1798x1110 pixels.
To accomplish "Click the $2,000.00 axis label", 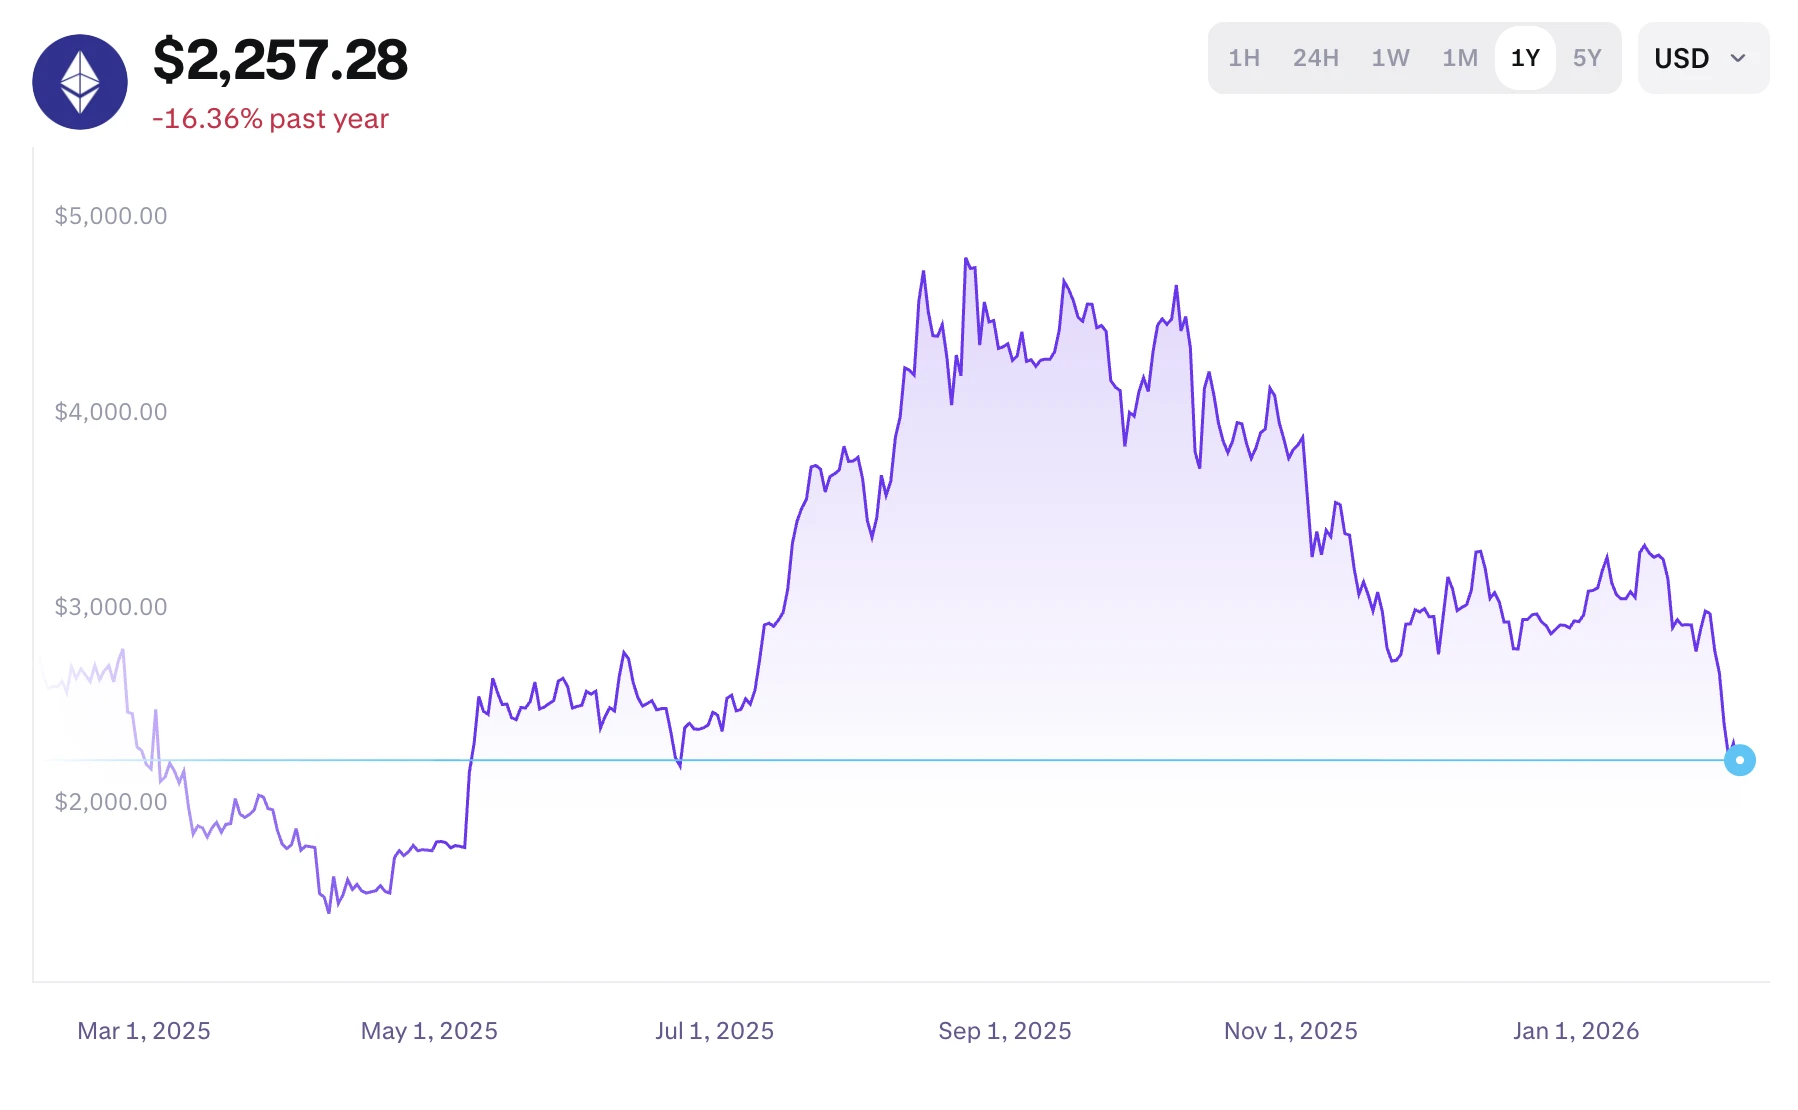I will (112, 801).
